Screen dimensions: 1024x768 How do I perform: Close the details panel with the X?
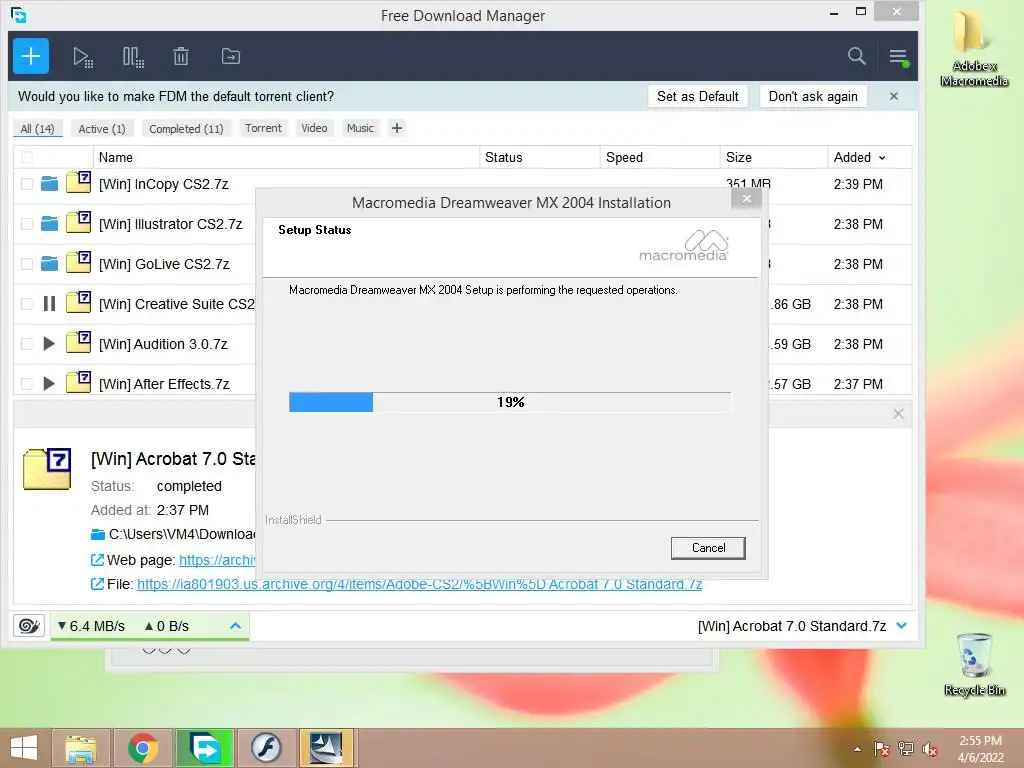click(x=898, y=414)
